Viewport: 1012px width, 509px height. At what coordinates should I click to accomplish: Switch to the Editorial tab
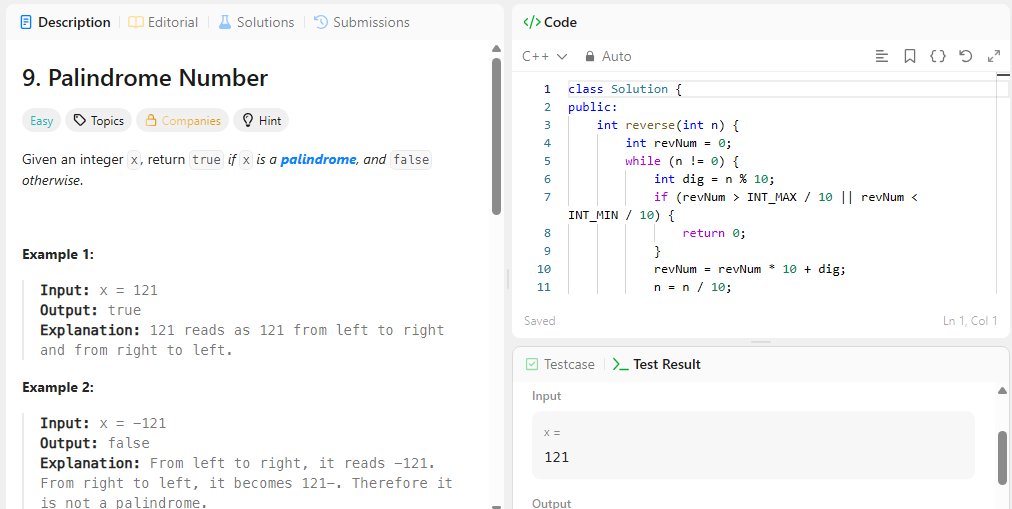pos(163,22)
